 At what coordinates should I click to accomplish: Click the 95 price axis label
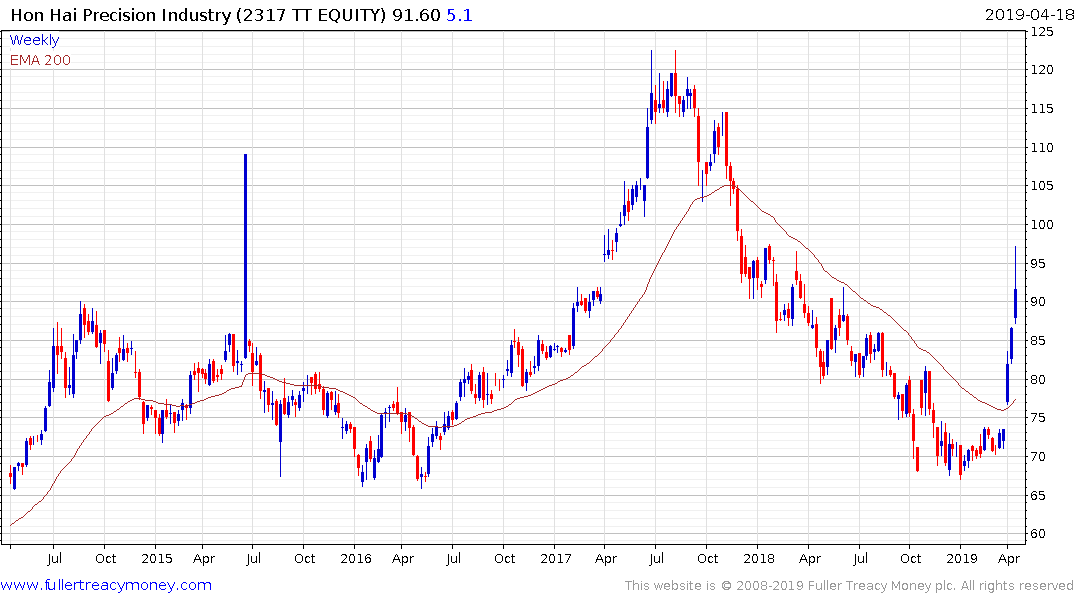1039,263
